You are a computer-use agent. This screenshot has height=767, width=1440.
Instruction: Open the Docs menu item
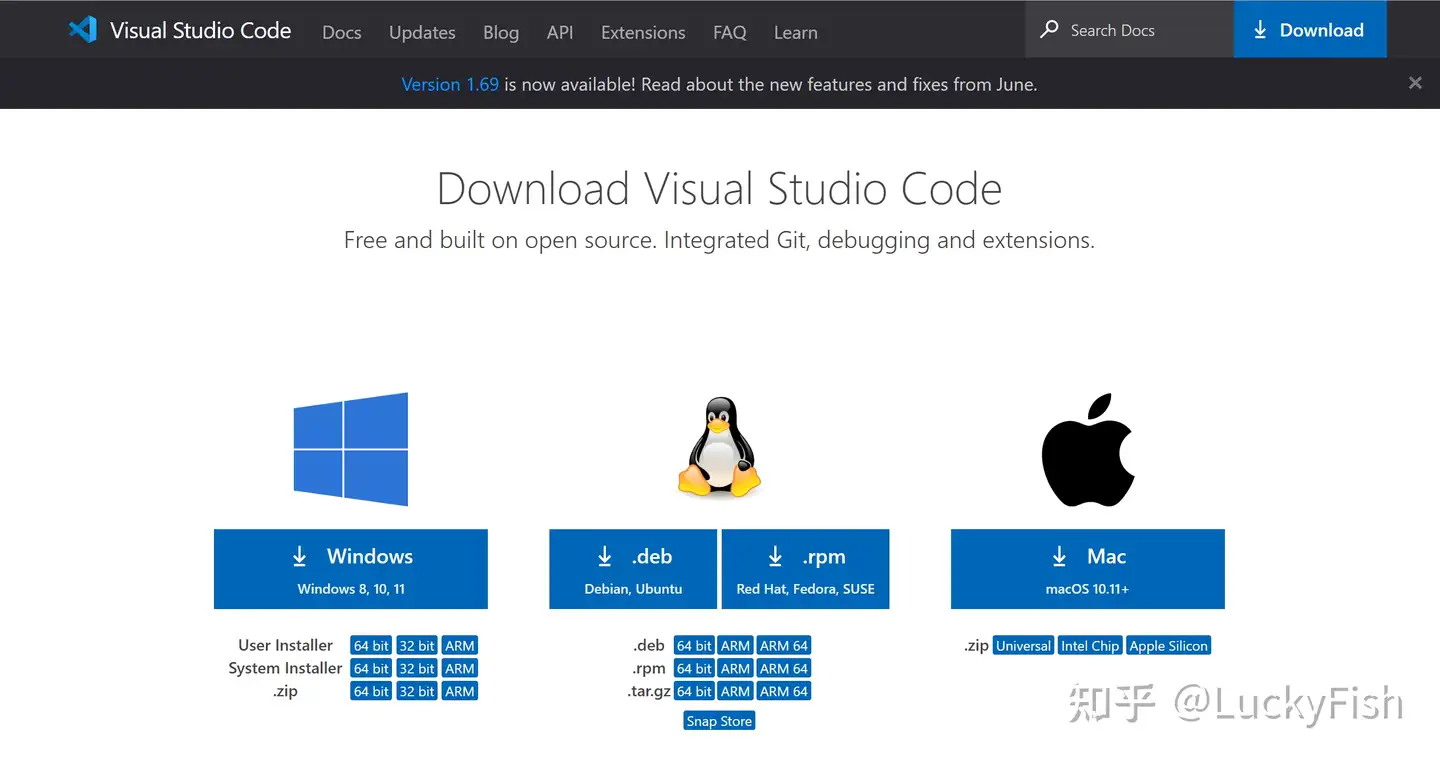point(341,32)
